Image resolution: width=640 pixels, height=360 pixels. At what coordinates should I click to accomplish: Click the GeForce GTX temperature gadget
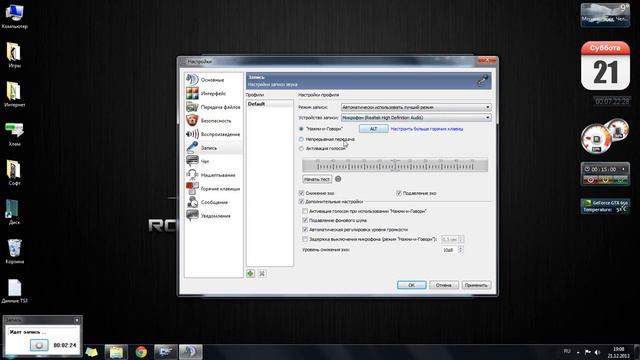[x=605, y=206]
